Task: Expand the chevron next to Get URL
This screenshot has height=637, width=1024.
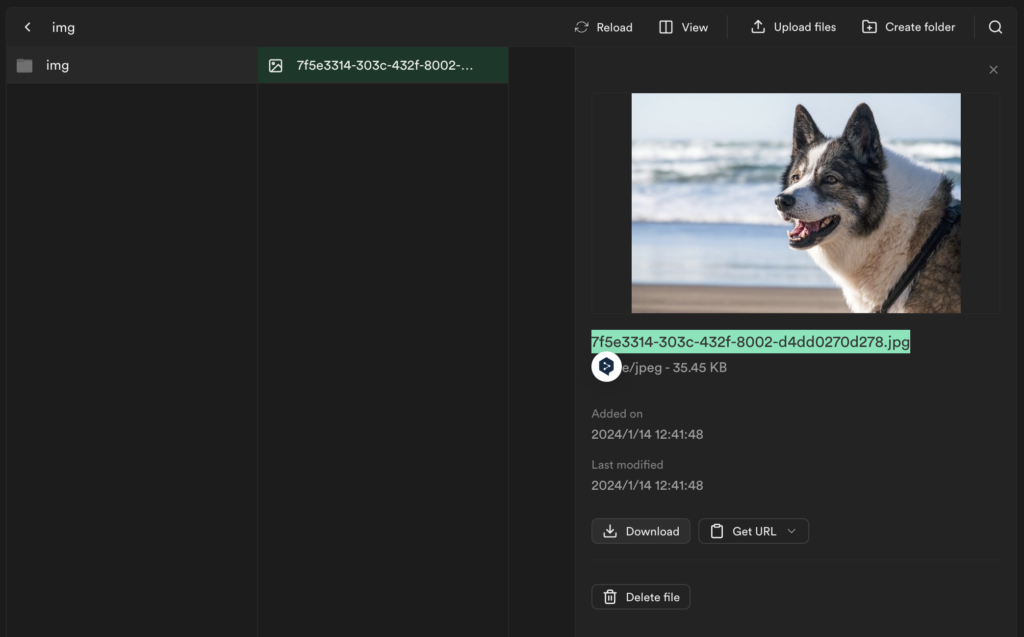Action: [x=791, y=531]
